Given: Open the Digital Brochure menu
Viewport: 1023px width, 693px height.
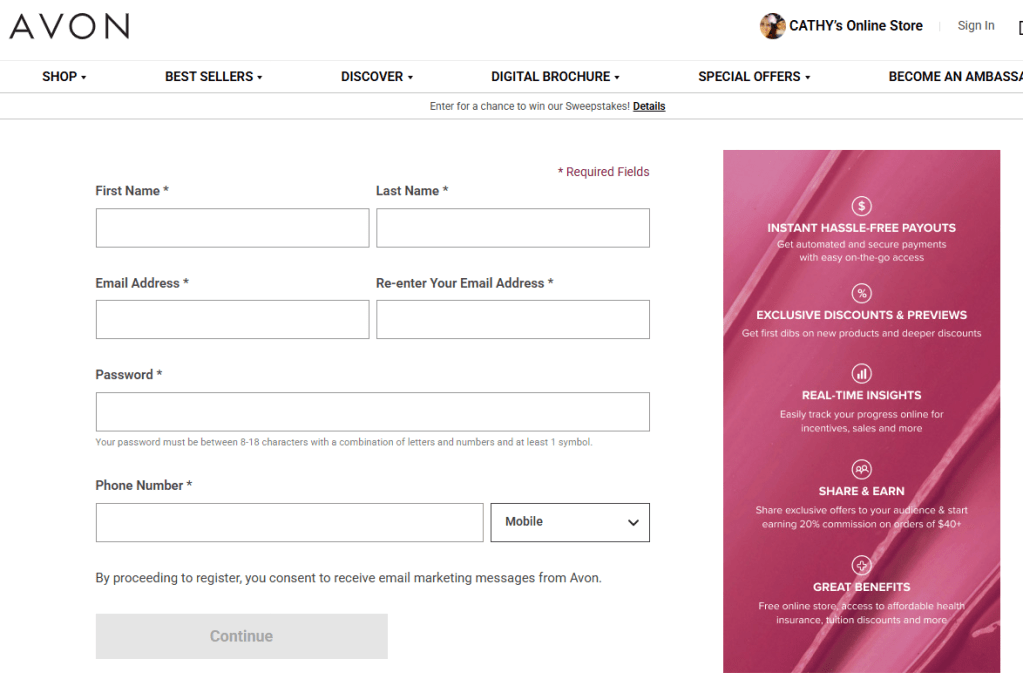Looking at the screenshot, I should click(x=555, y=77).
